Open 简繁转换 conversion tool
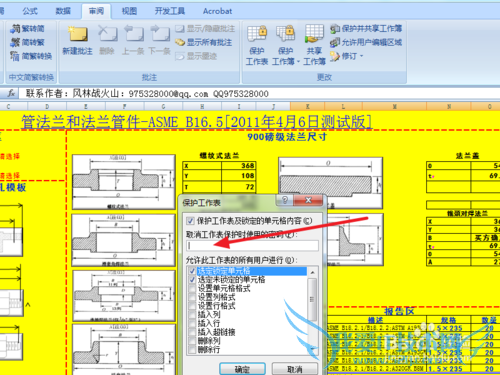Viewport: 500px width, 375px height. (x=31, y=56)
